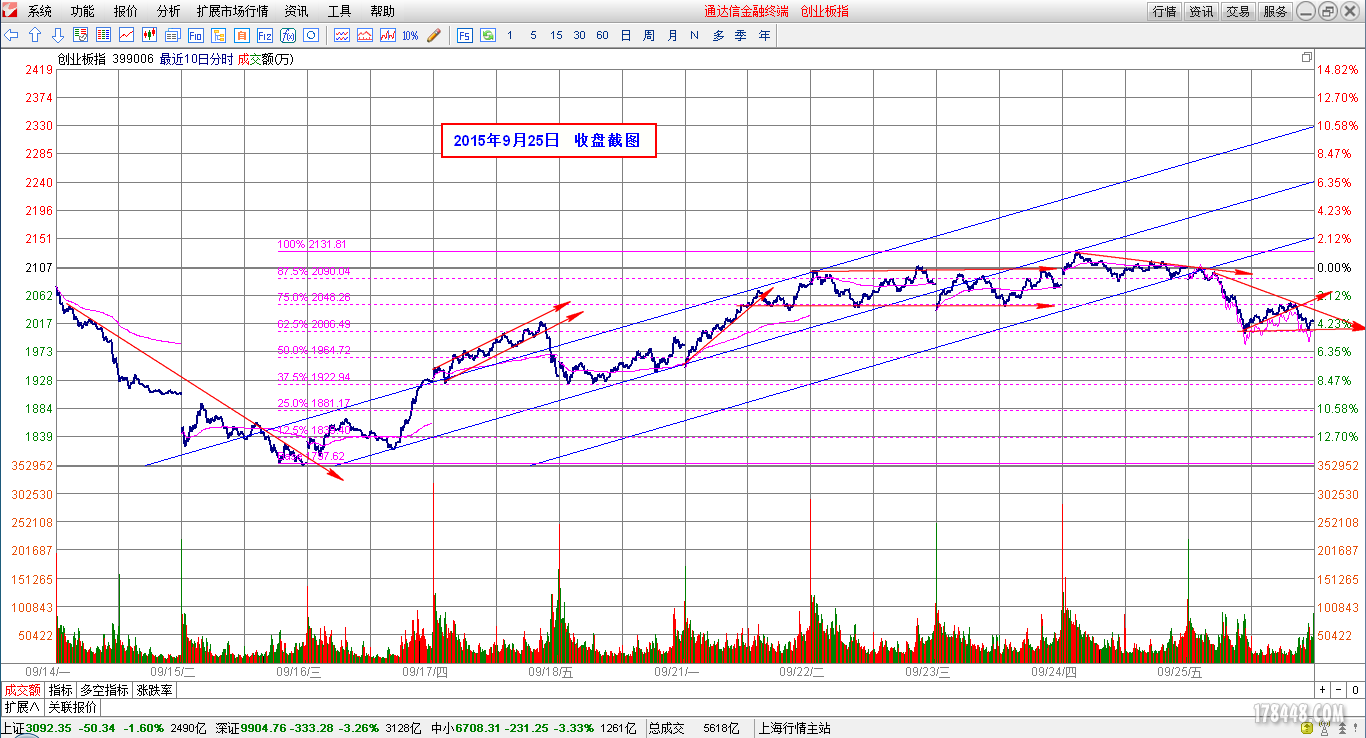
Task: Select the pencil drawing tool
Action: point(433,35)
